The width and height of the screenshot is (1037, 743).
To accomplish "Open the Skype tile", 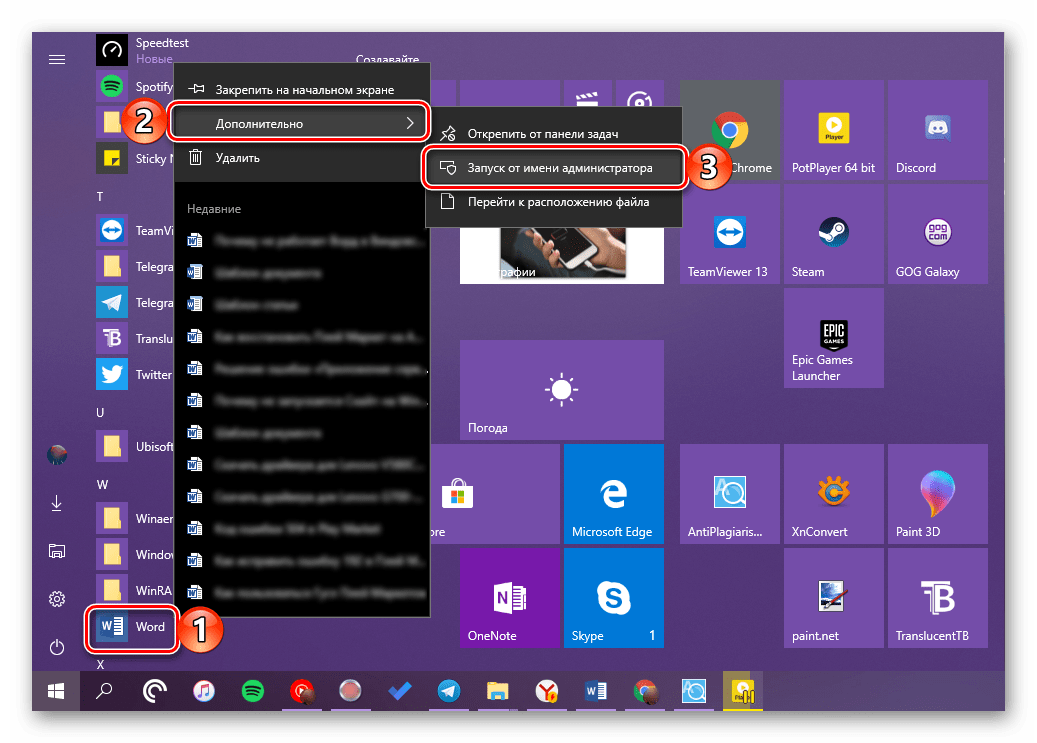I will pyautogui.click(x=613, y=597).
